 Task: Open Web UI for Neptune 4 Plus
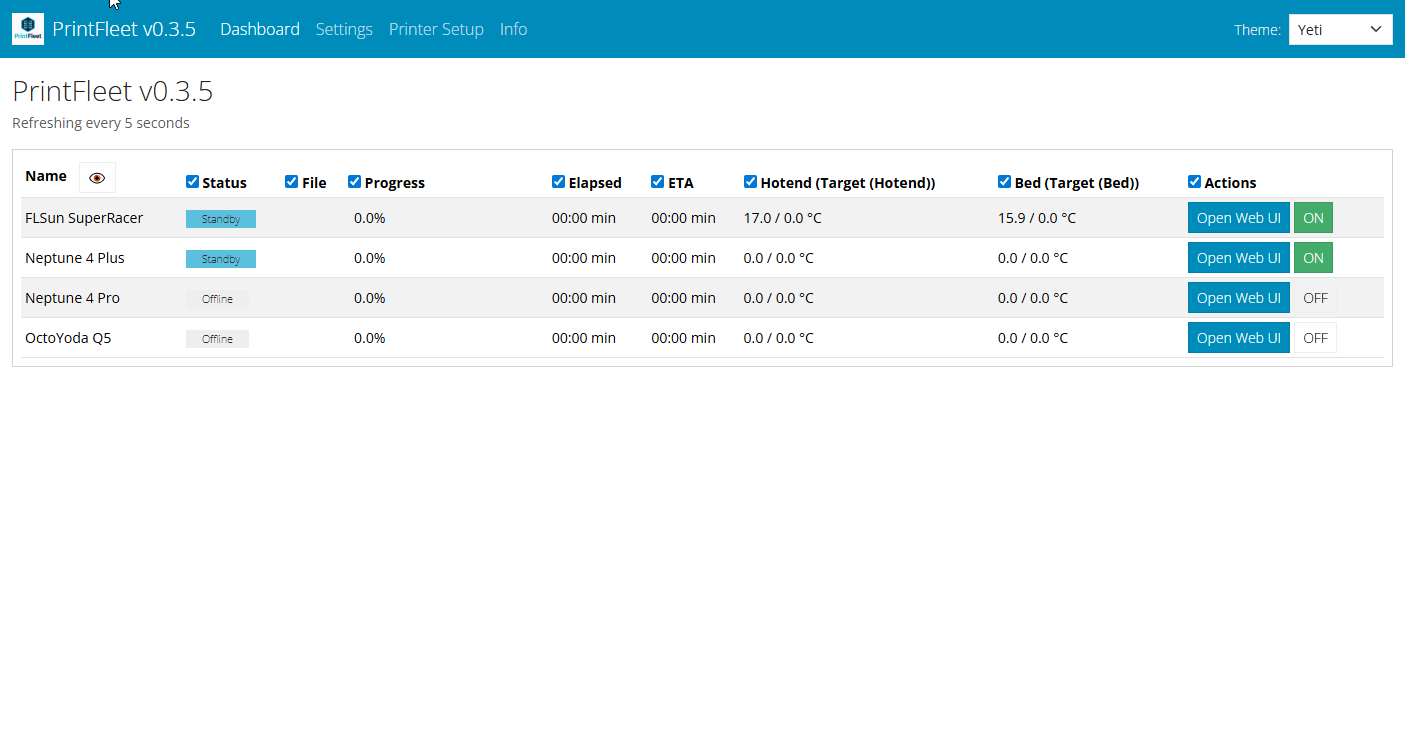[1238, 258]
